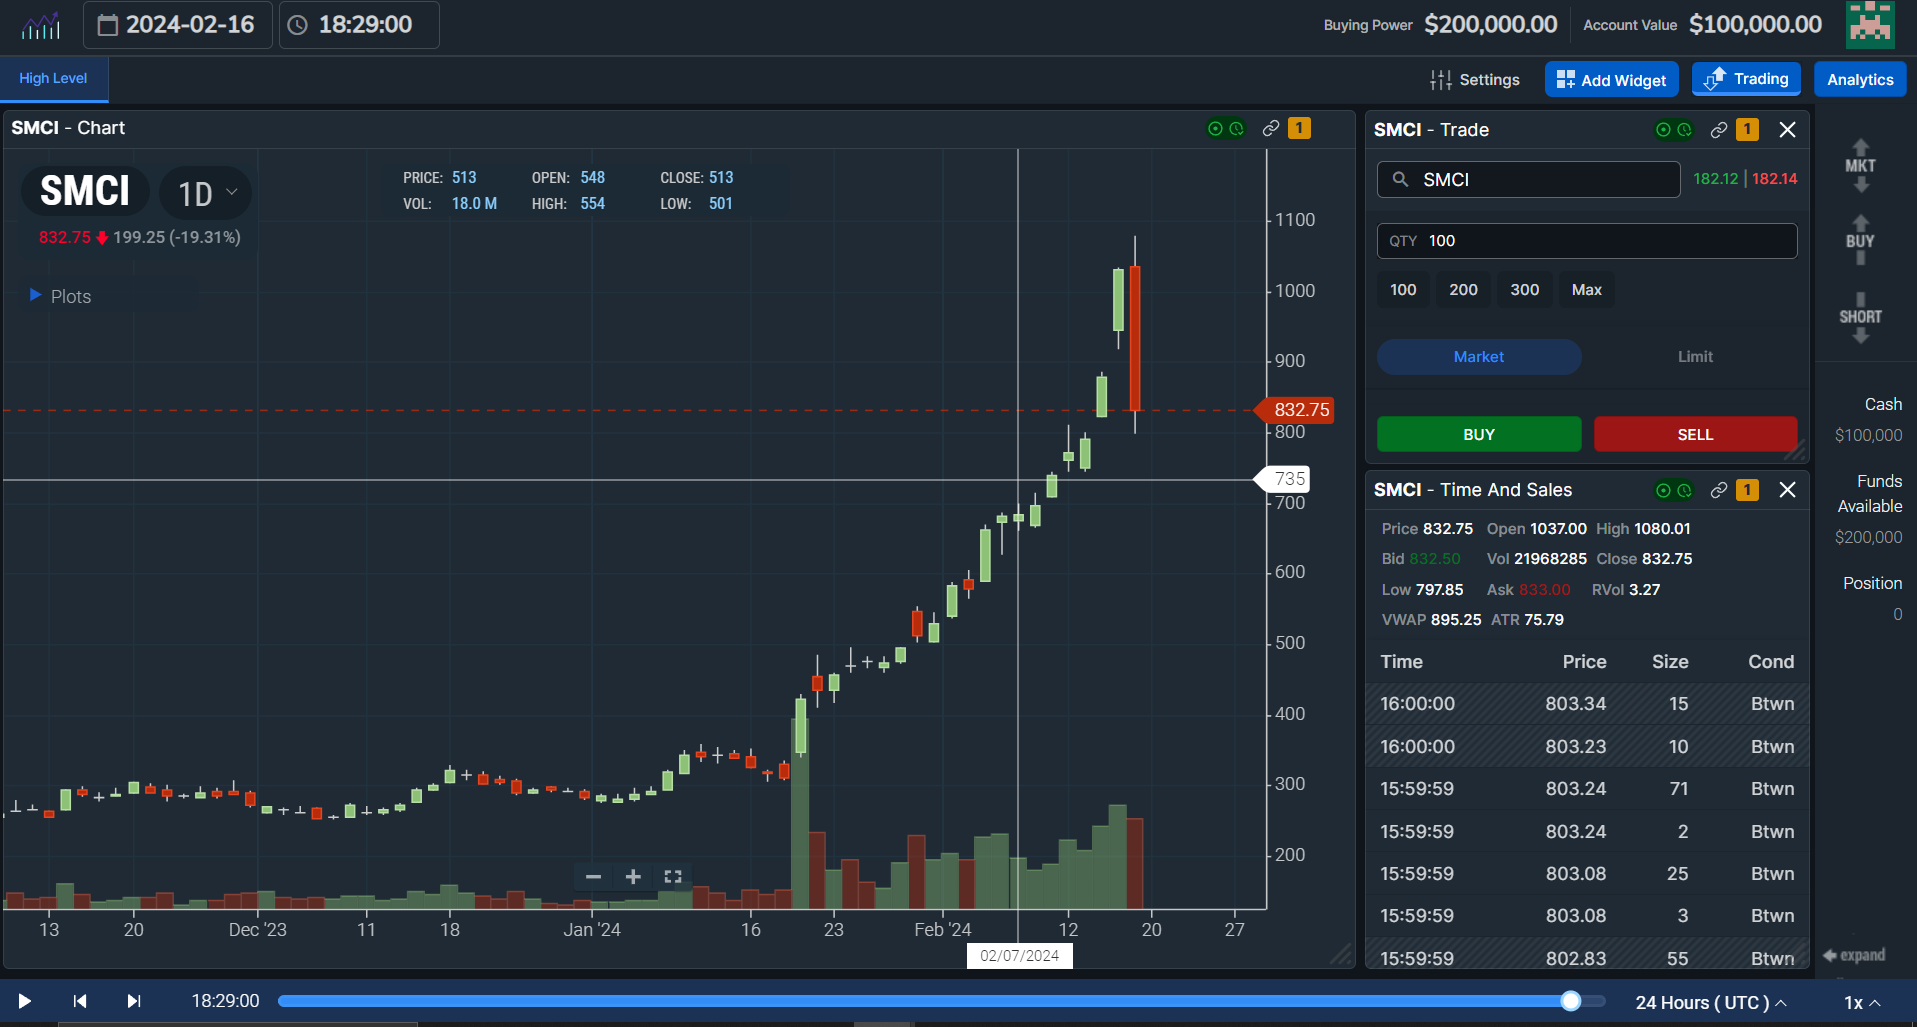The height and width of the screenshot is (1027, 1917).
Task: Open fullscreen view with the expand chart icon
Action: pyautogui.click(x=672, y=876)
